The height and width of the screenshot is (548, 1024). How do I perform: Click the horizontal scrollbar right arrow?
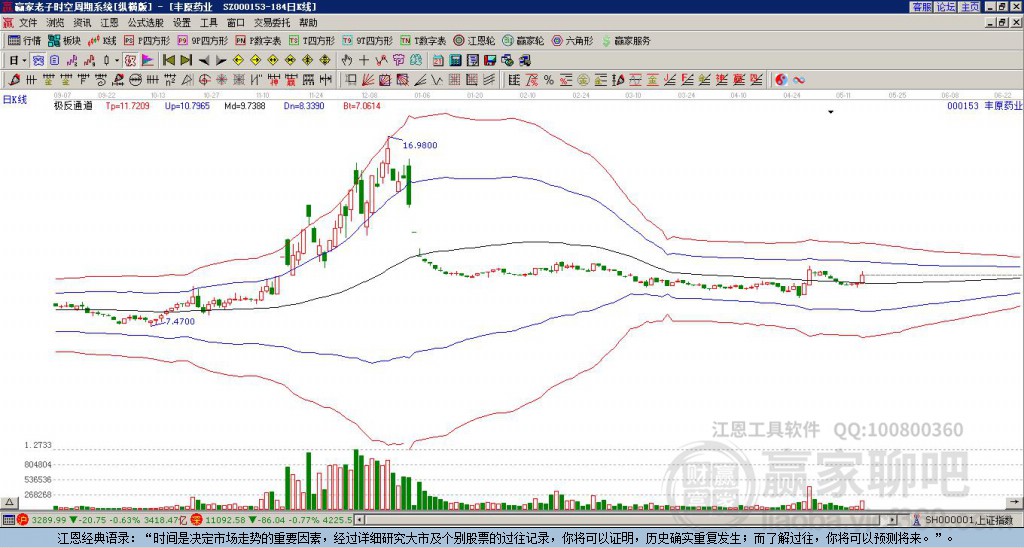click(892, 520)
